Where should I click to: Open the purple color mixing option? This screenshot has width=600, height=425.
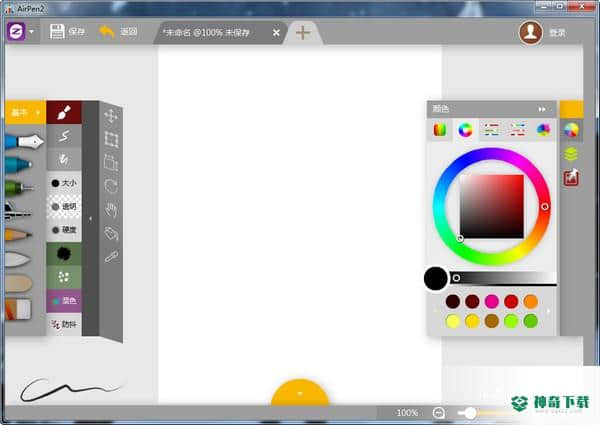click(64, 301)
